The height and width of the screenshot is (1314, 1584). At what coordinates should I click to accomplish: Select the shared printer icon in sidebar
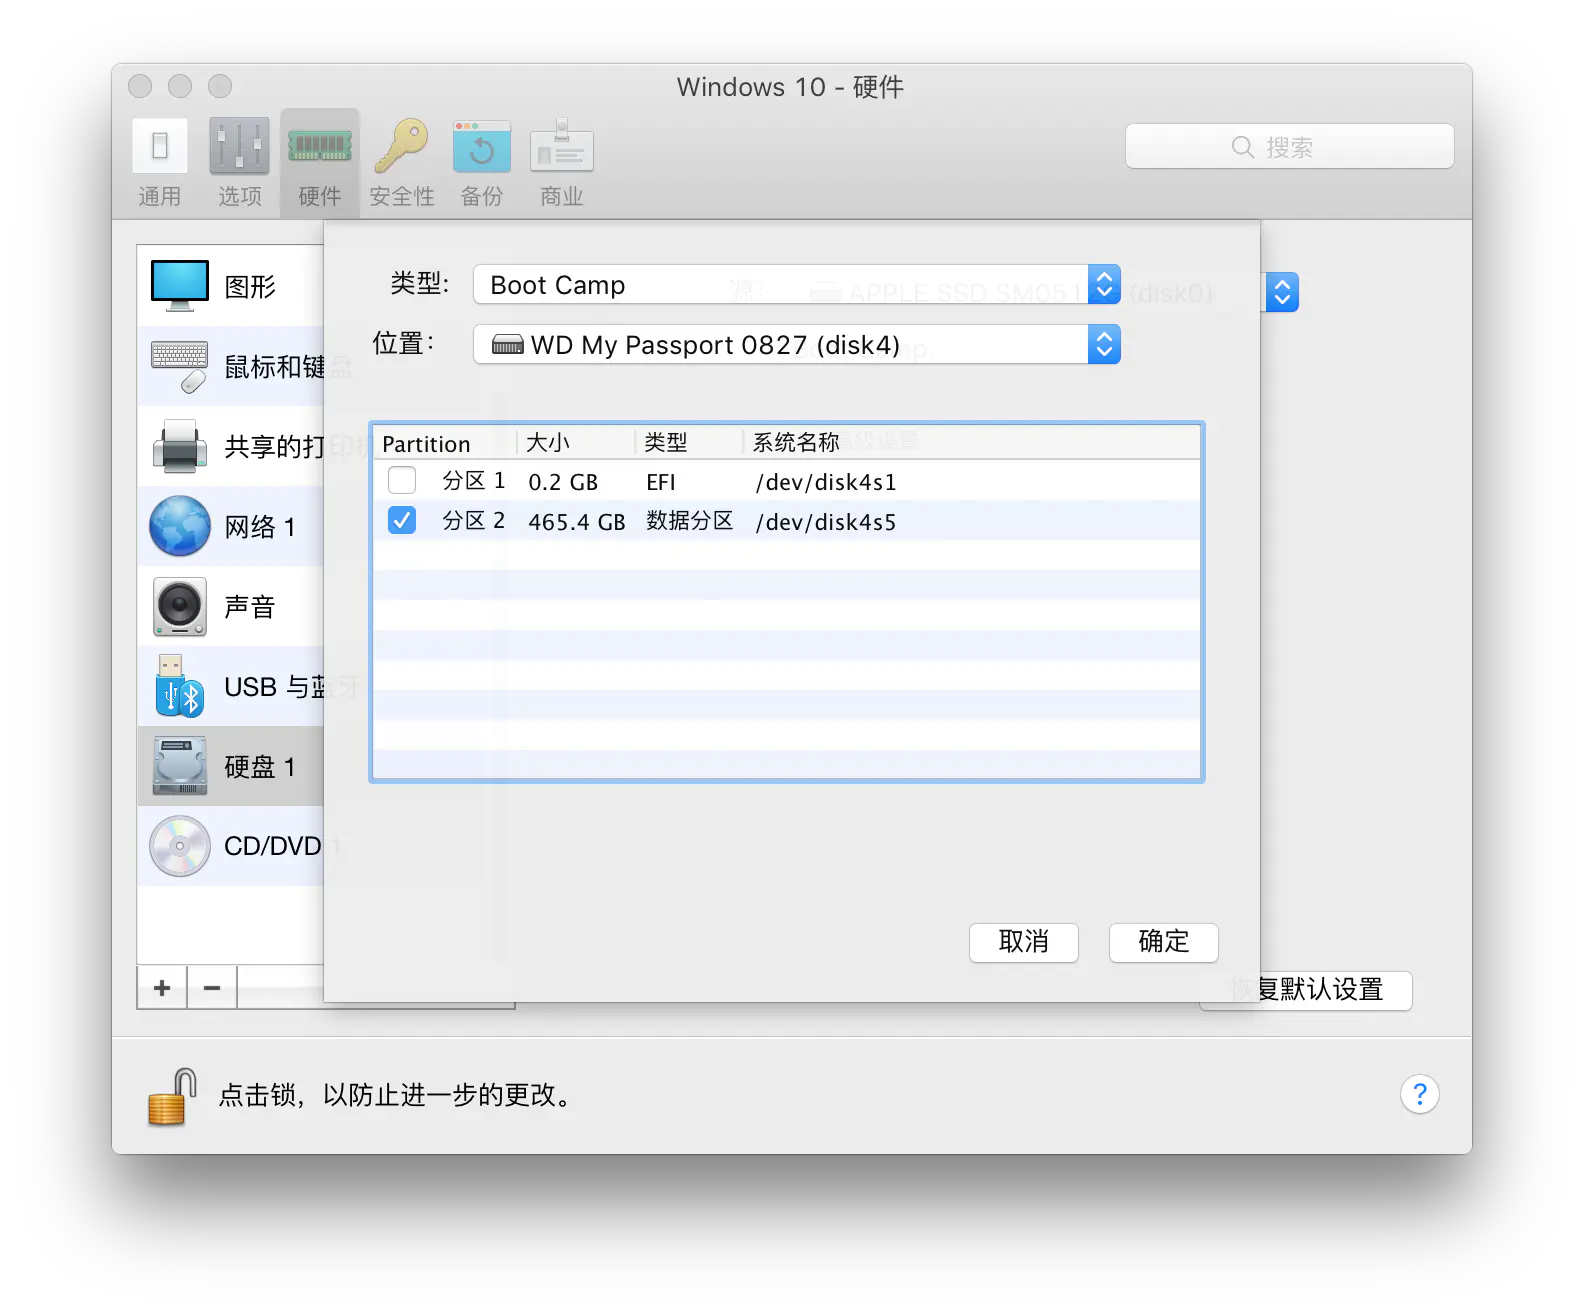[x=180, y=446]
